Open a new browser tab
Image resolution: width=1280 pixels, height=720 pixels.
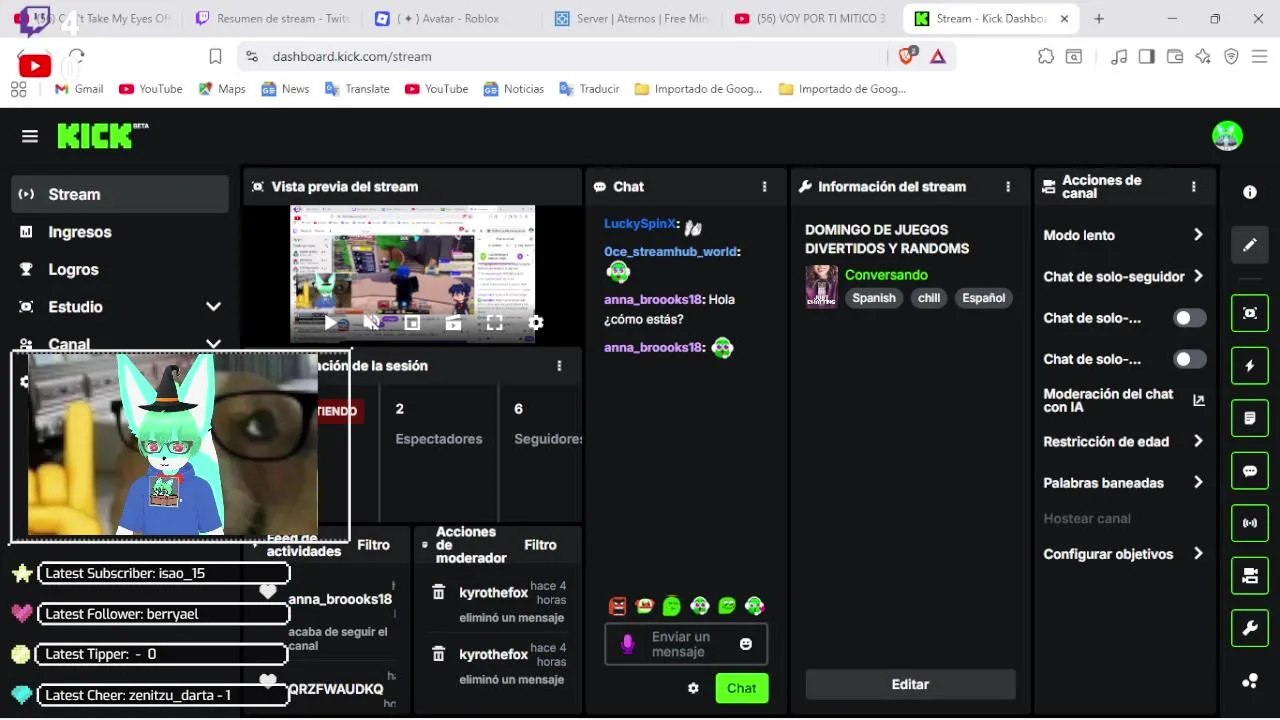point(1099,18)
